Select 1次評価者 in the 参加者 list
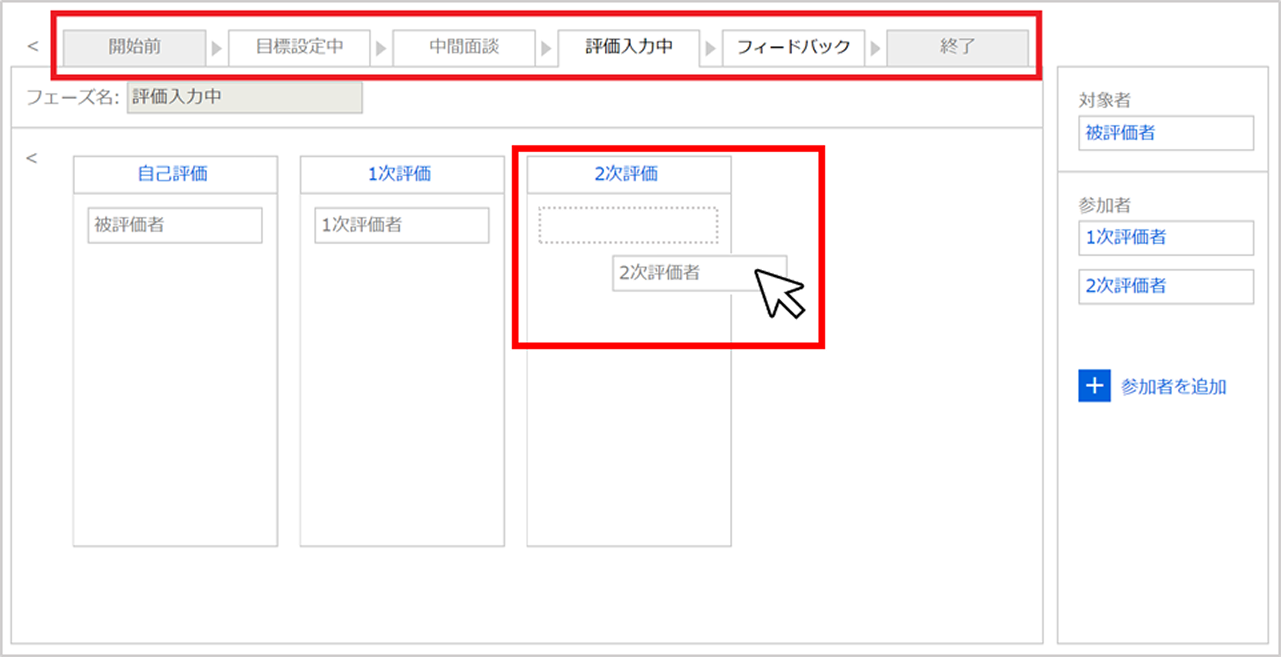The width and height of the screenshot is (1281, 657). point(1165,238)
